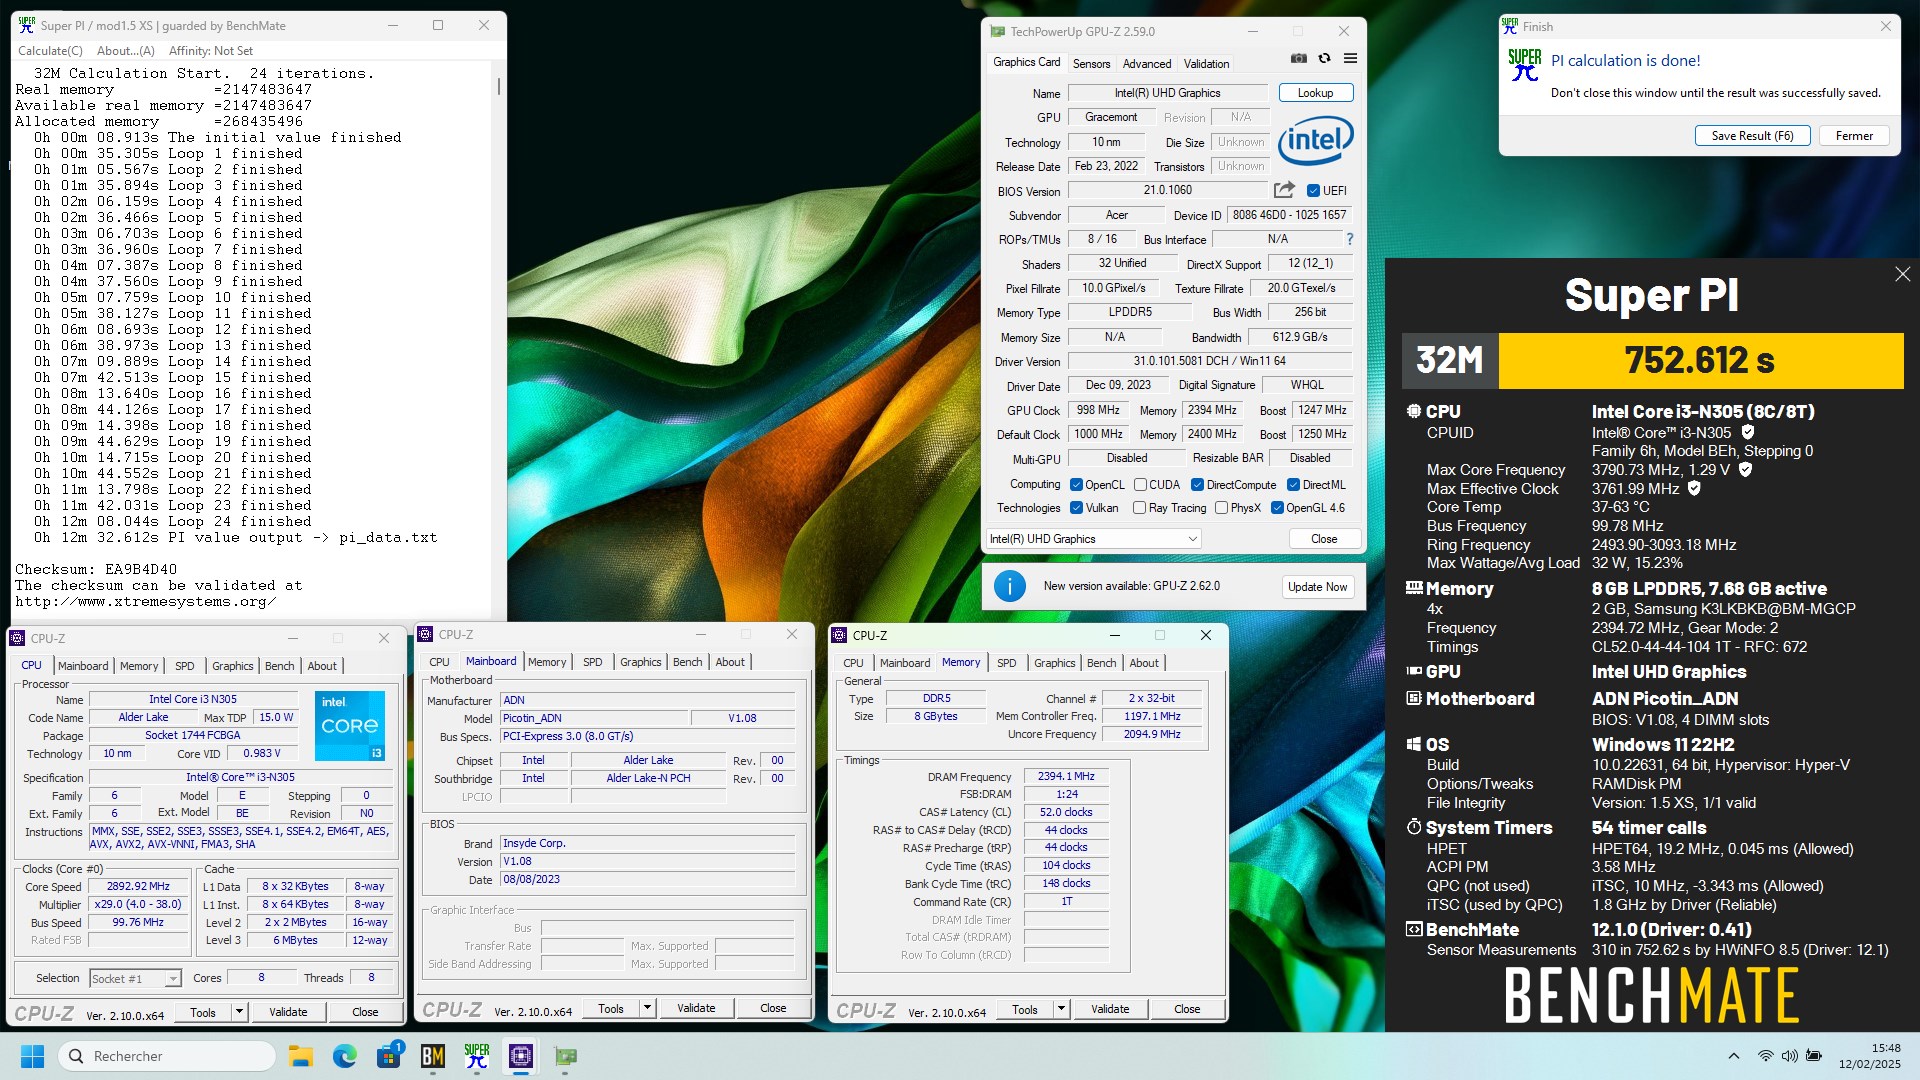This screenshot has width=1920, height=1080.
Task: Open the Bench tab in CPU-Z processor window
Action: click(280, 666)
